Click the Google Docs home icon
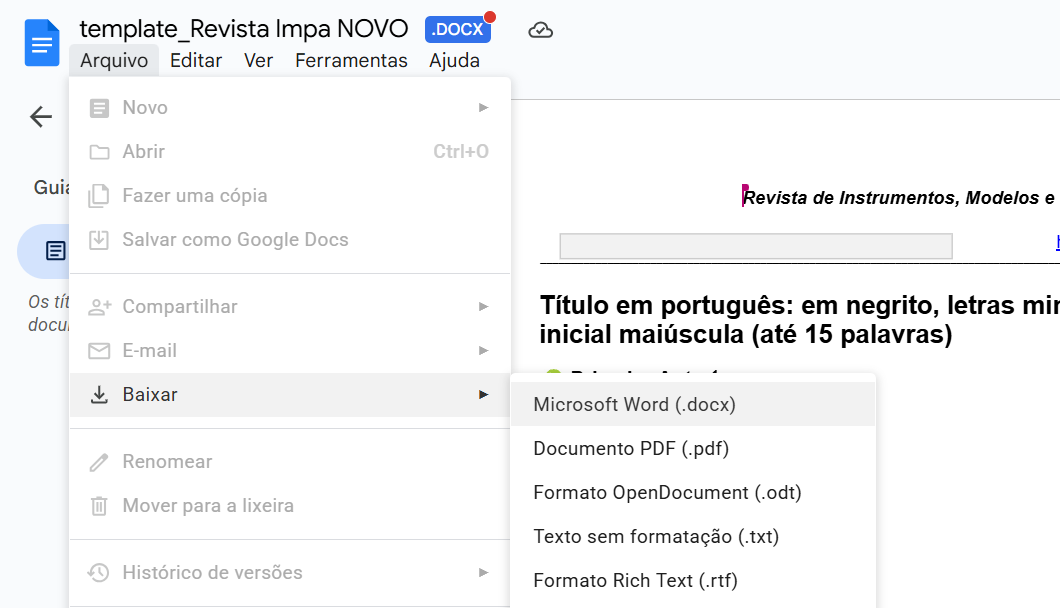The image size is (1060, 608). (42, 44)
